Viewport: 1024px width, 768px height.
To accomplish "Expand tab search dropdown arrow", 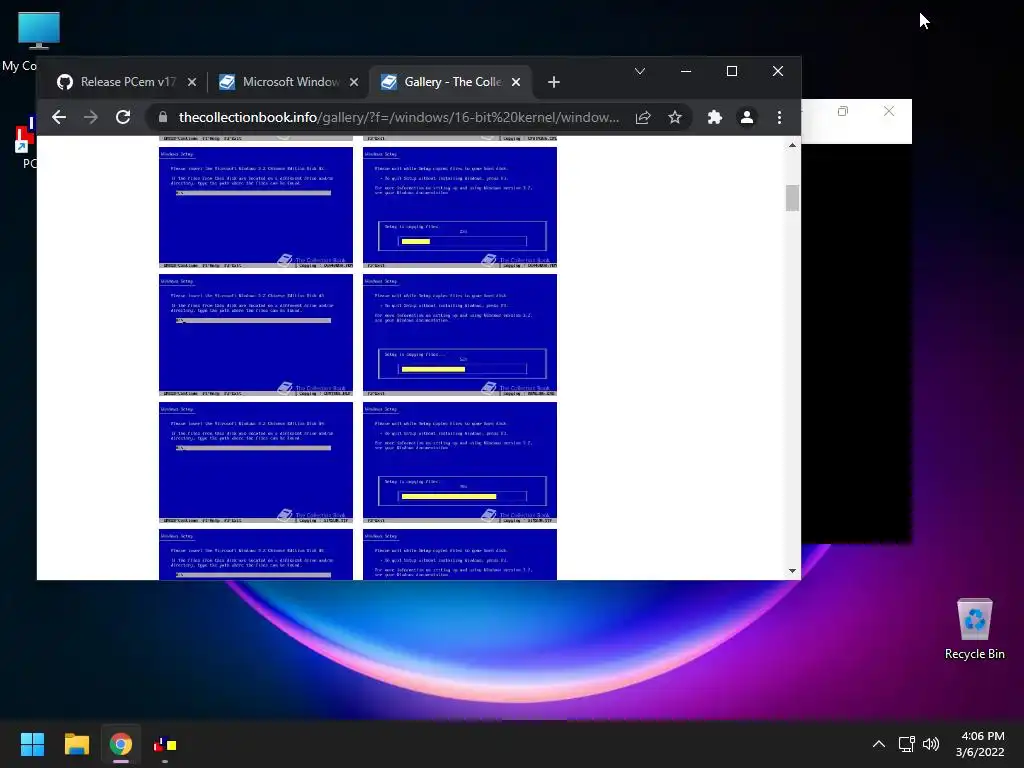I will pos(640,71).
